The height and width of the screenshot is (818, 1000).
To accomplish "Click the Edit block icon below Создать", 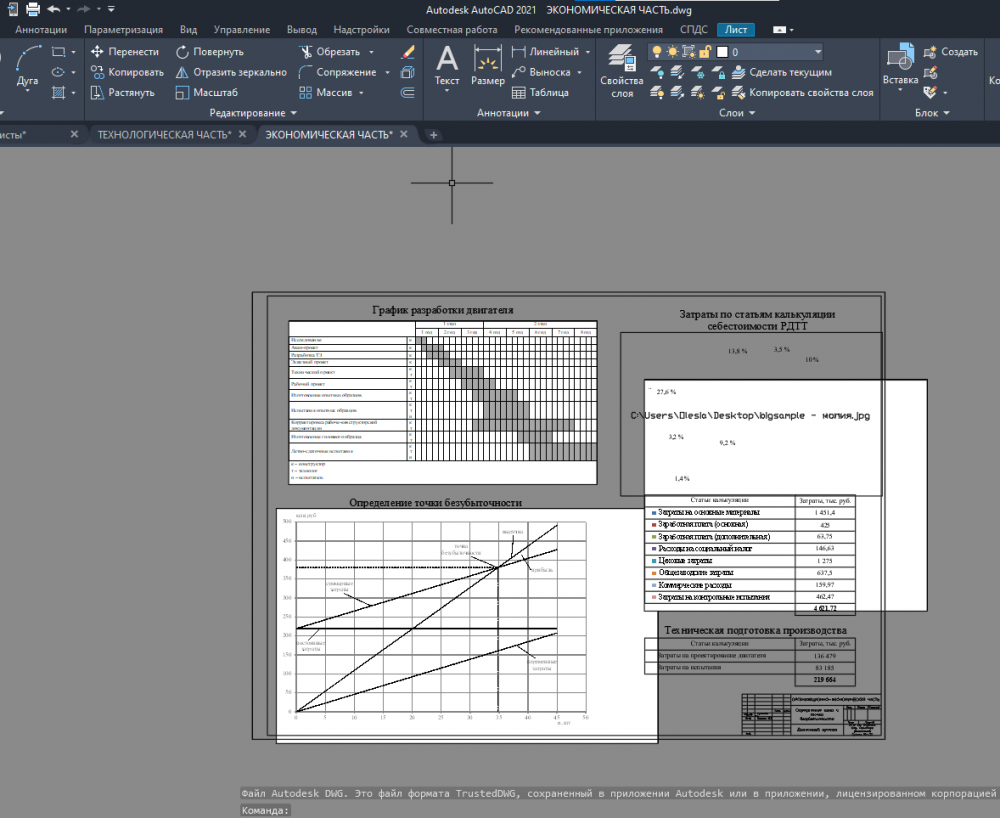I will tap(930, 72).
